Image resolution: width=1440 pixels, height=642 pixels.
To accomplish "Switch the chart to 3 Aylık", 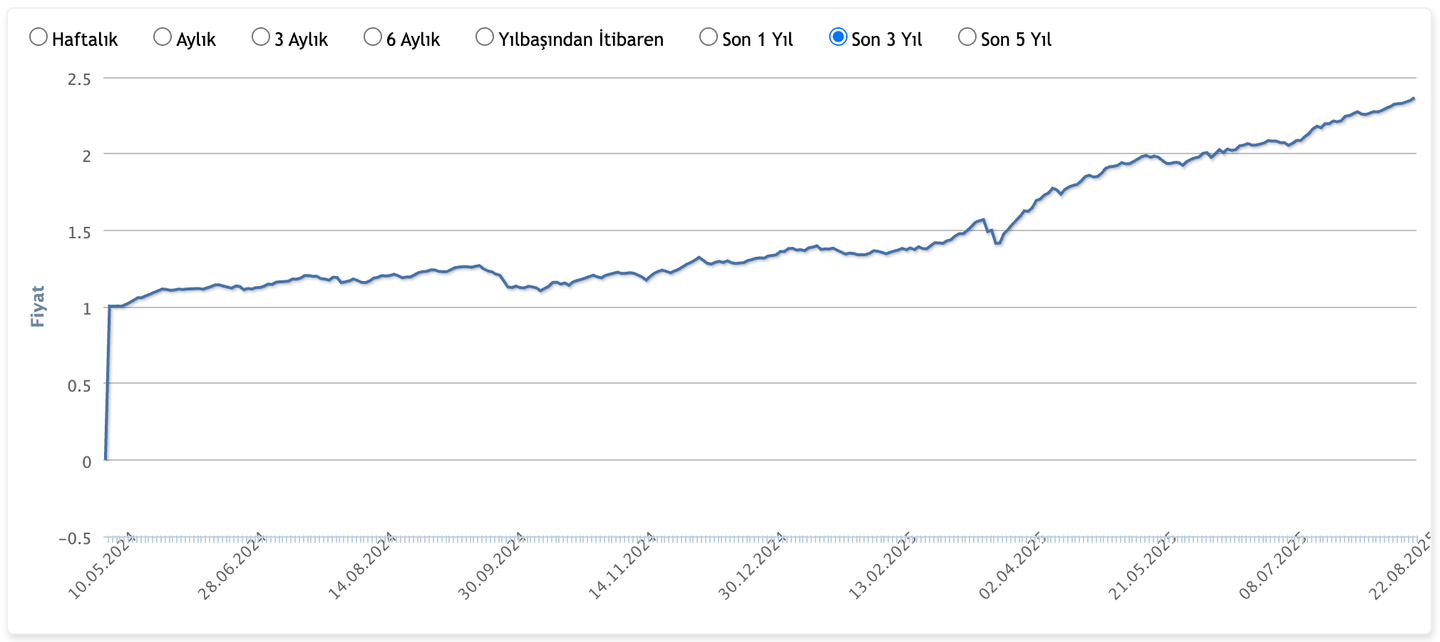I will tap(261, 38).
